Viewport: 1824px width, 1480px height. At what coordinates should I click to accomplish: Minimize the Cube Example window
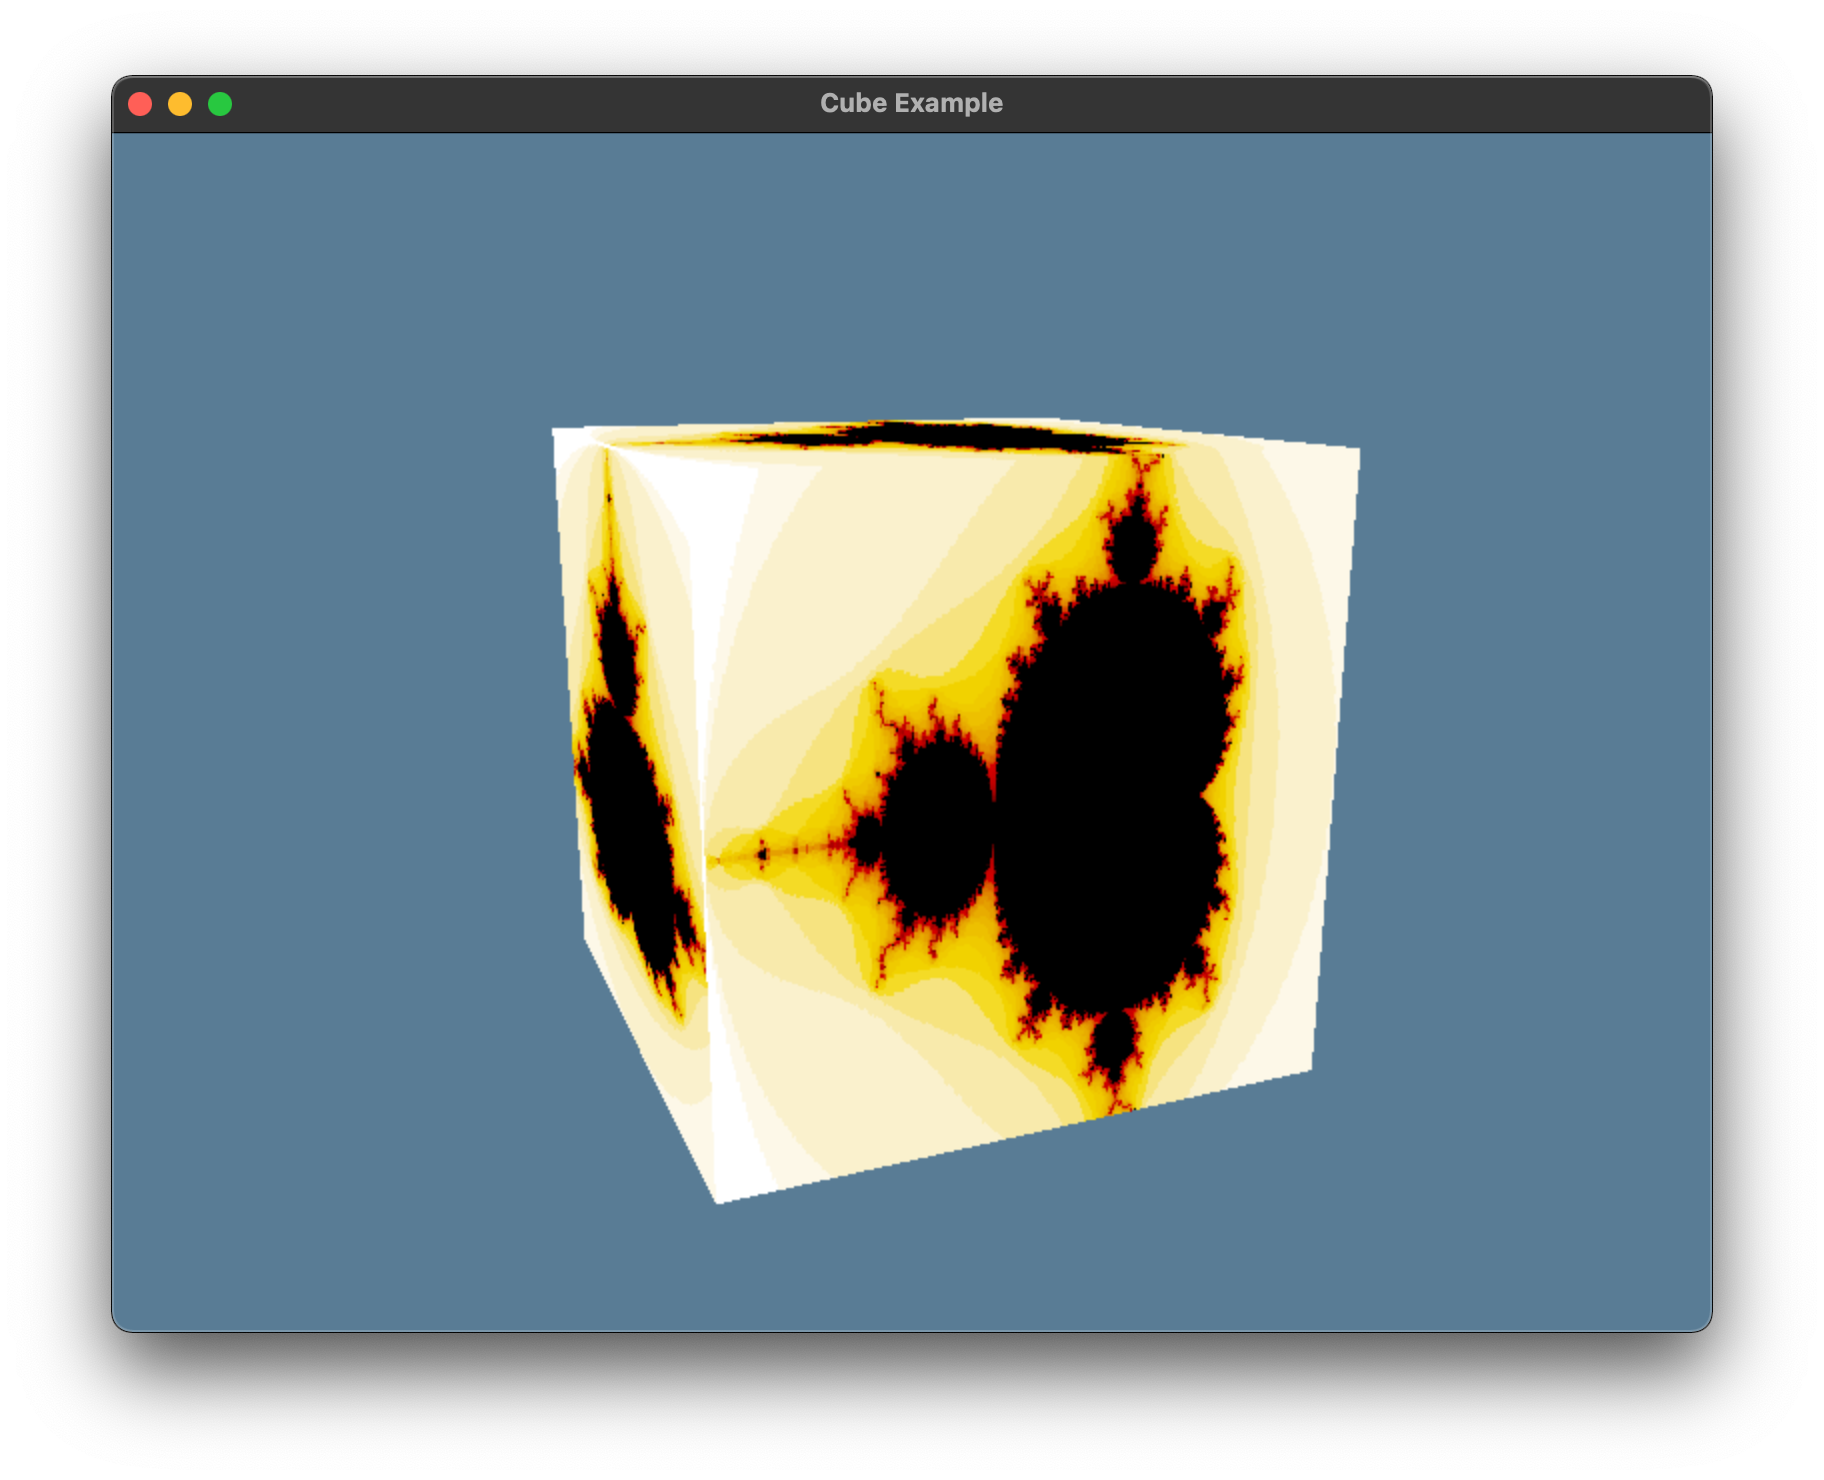pyautogui.click(x=180, y=104)
